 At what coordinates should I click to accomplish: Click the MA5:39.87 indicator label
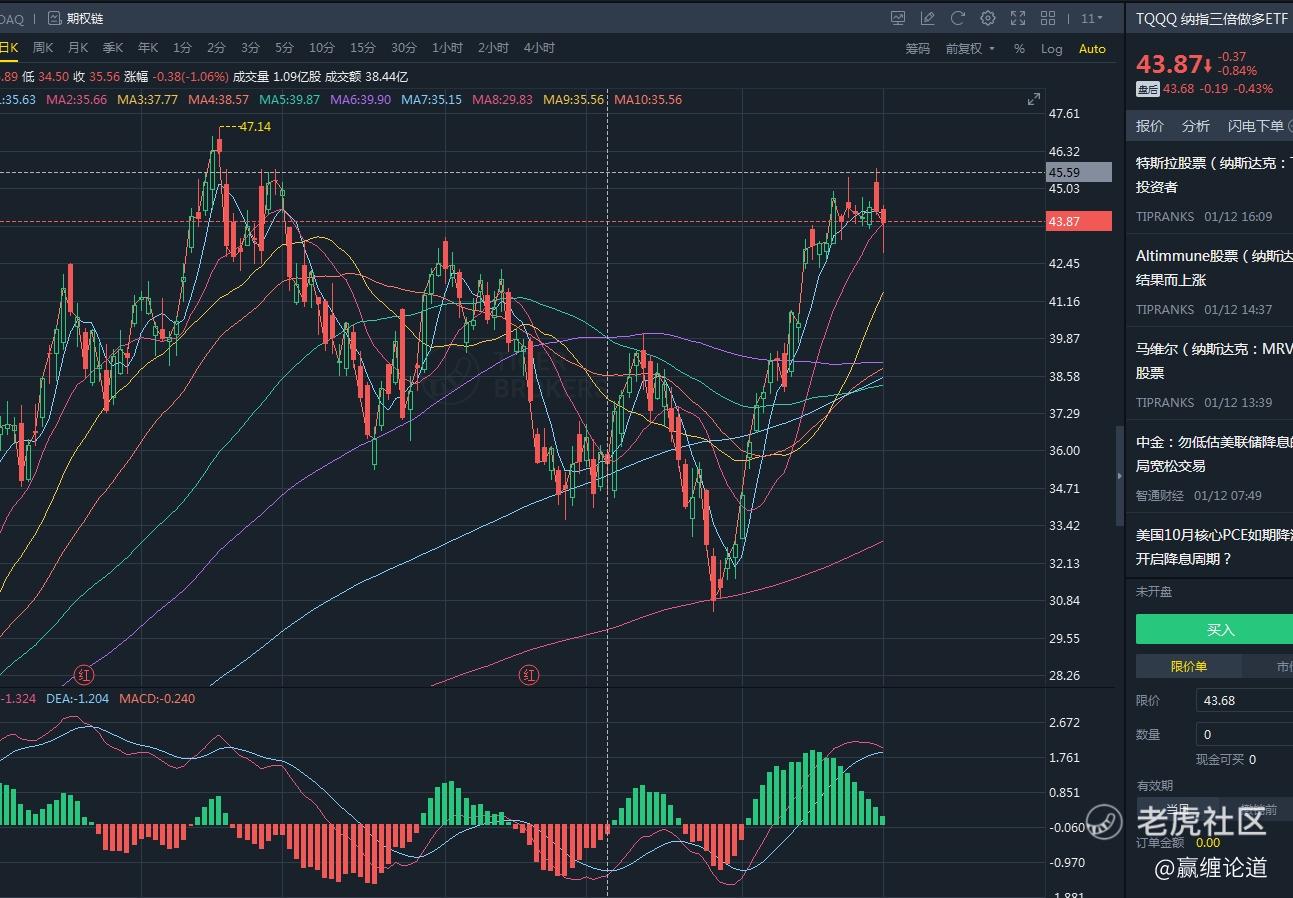(289, 99)
